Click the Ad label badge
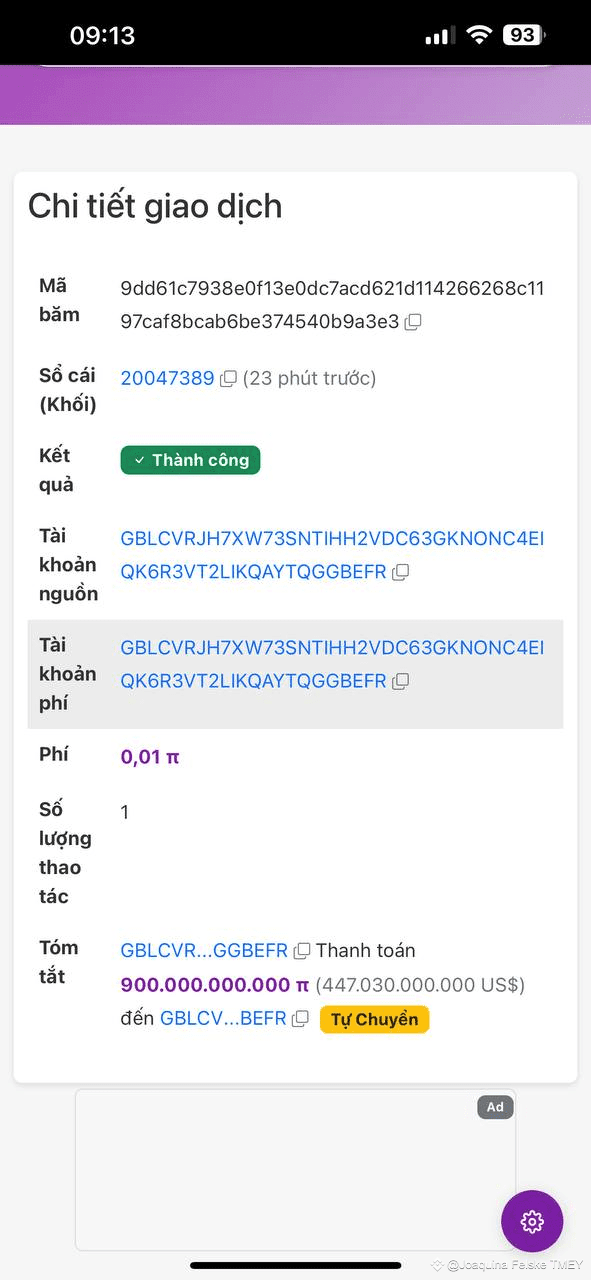 pyautogui.click(x=495, y=1107)
